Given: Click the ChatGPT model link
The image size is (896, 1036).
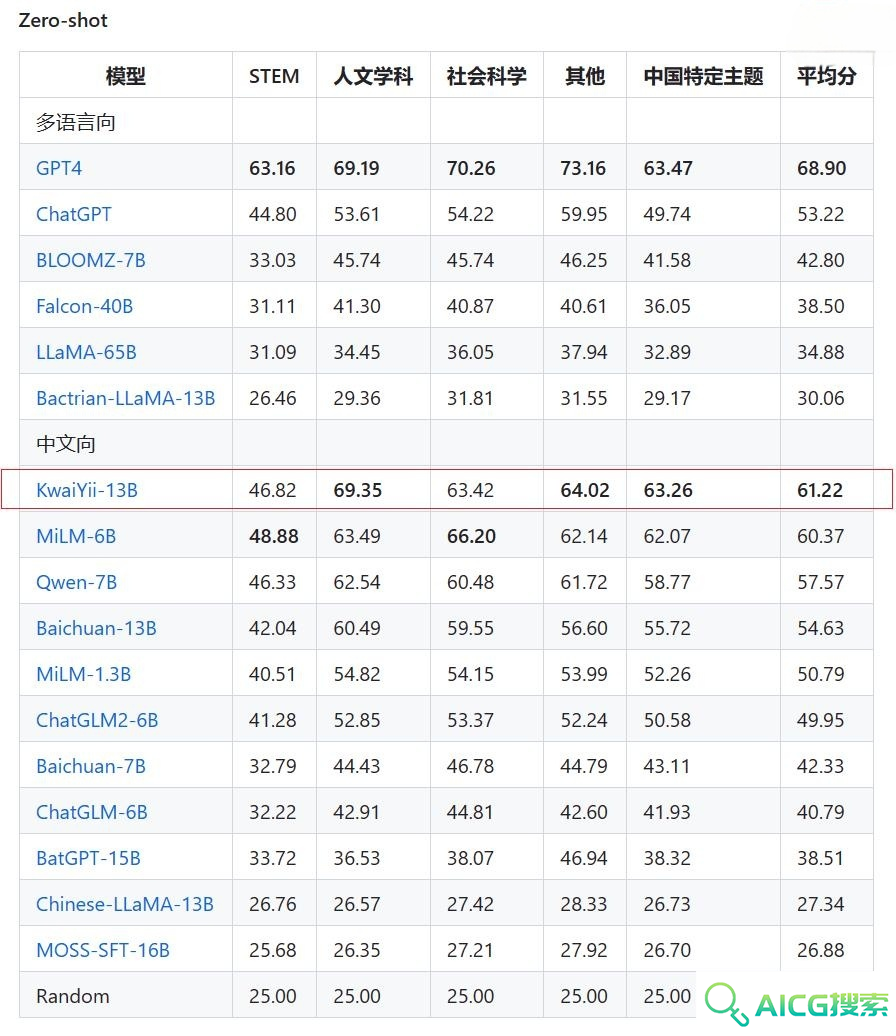Looking at the screenshot, I should pos(74,214).
